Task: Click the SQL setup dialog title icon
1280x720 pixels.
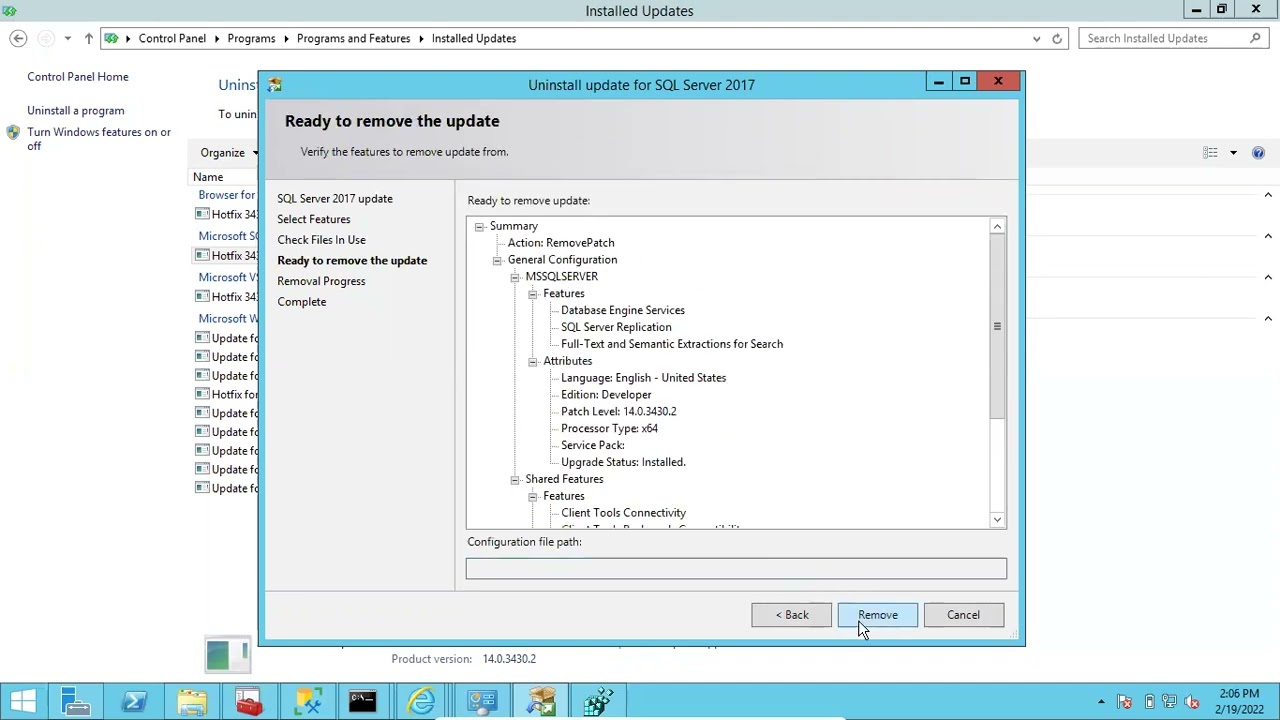Action: [x=275, y=84]
